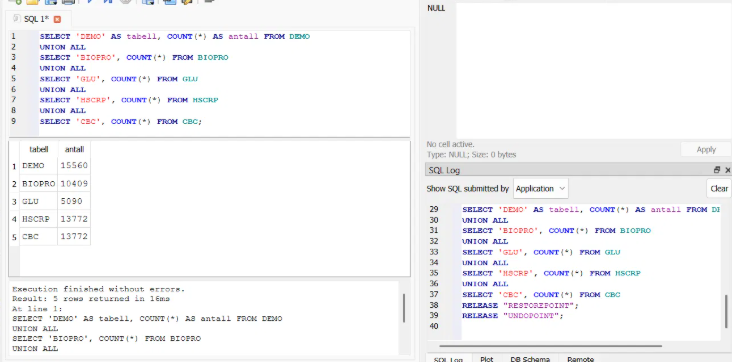Select the 13772 cell in HSCRP row
Viewport: 732px width, 362px height.
click(x=74, y=219)
